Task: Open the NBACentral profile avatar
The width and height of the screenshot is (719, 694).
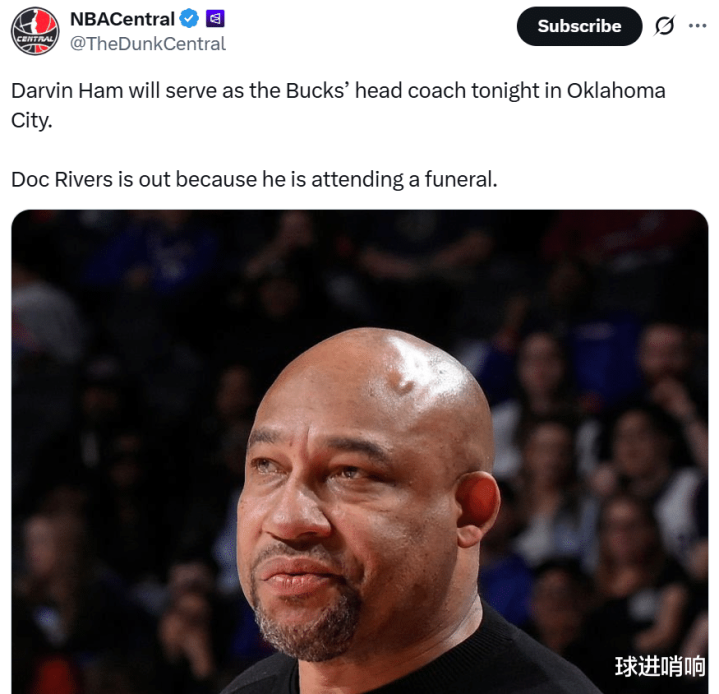Action: click(35, 31)
